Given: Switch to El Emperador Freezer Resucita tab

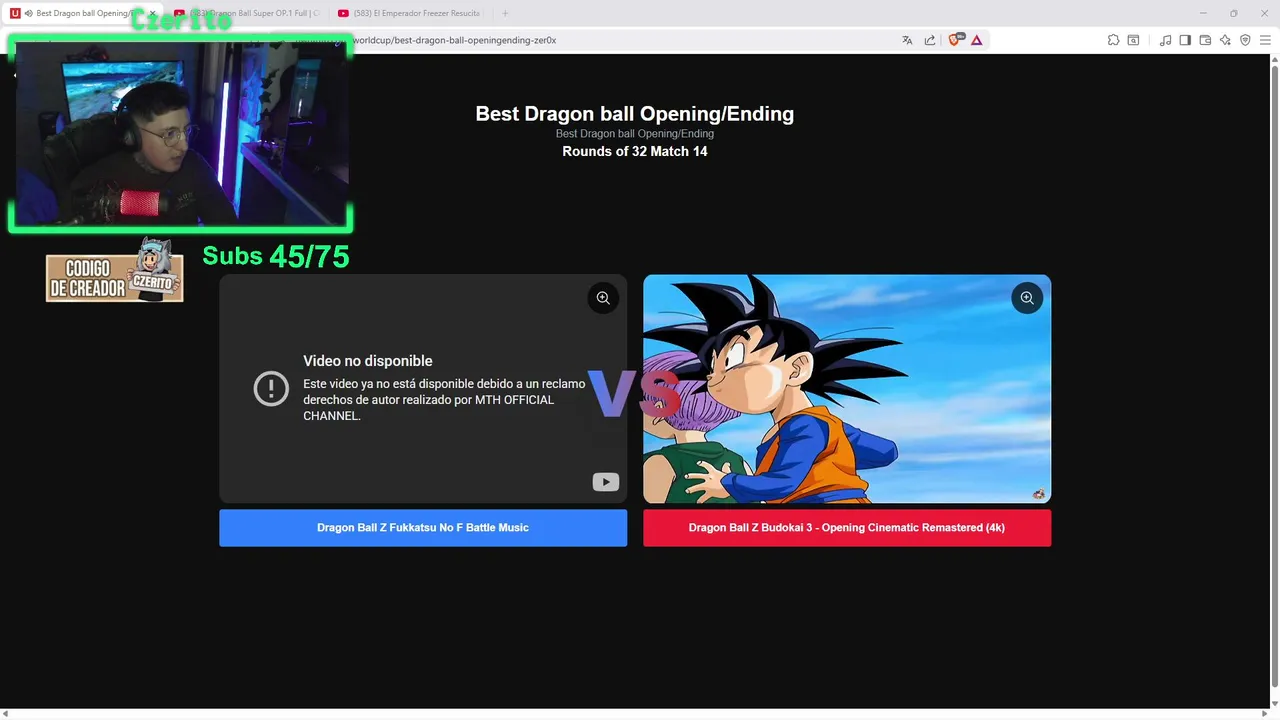Looking at the screenshot, I should [x=411, y=13].
